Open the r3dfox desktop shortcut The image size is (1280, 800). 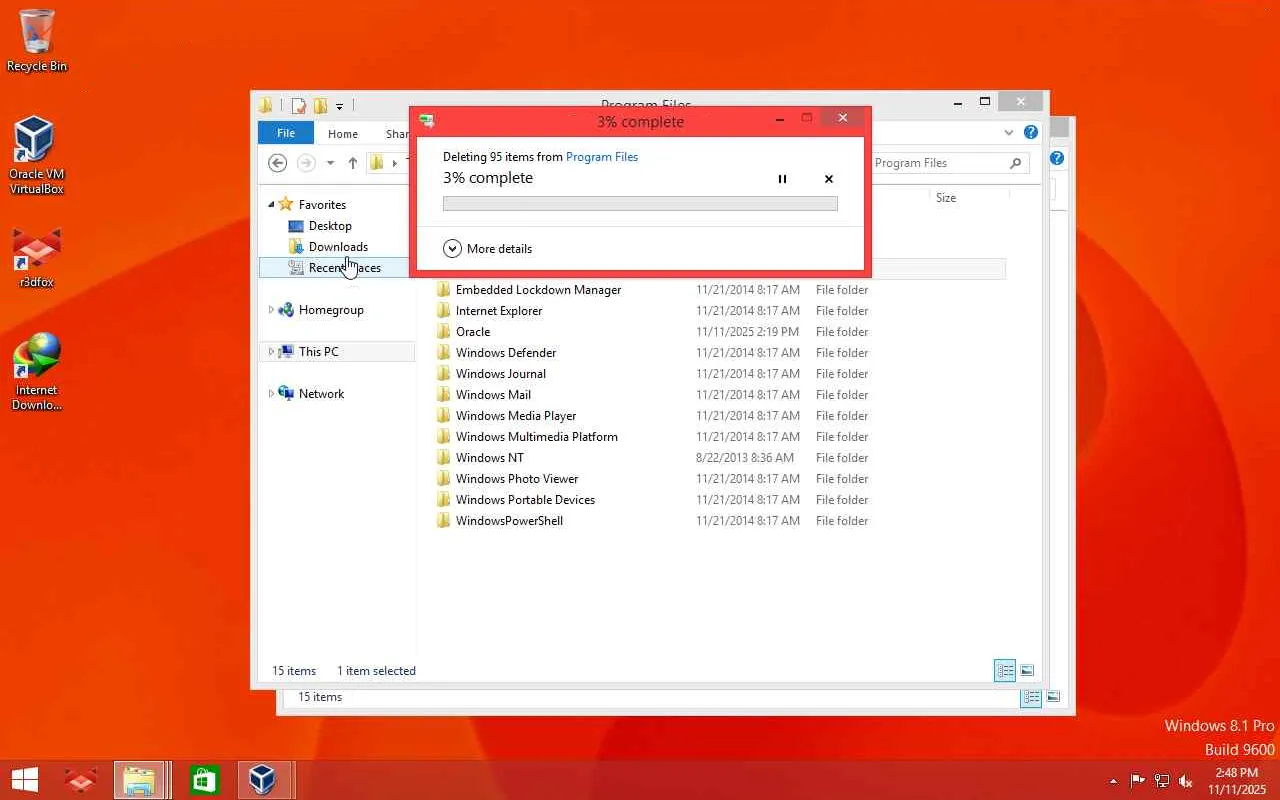point(37,257)
